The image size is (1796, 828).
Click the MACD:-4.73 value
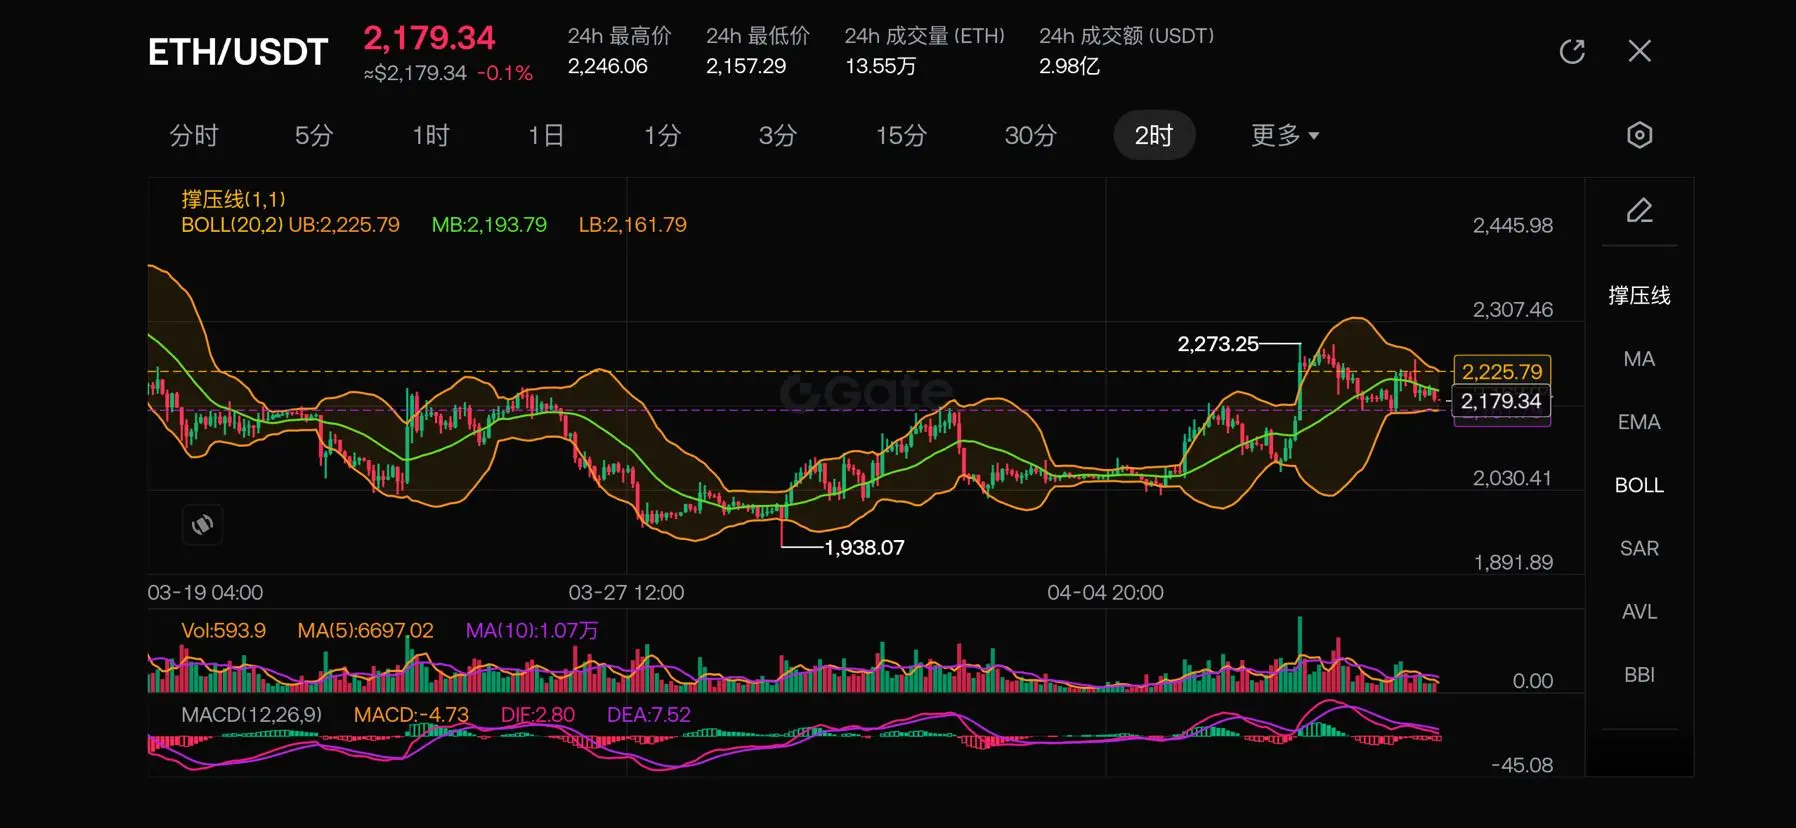click(411, 715)
